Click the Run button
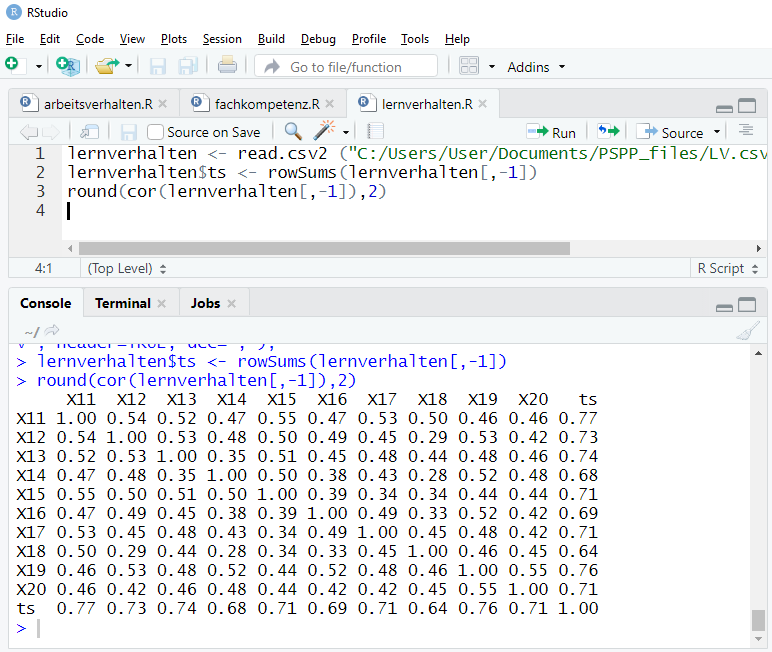This screenshot has height=652, width=772. point(552,132)
